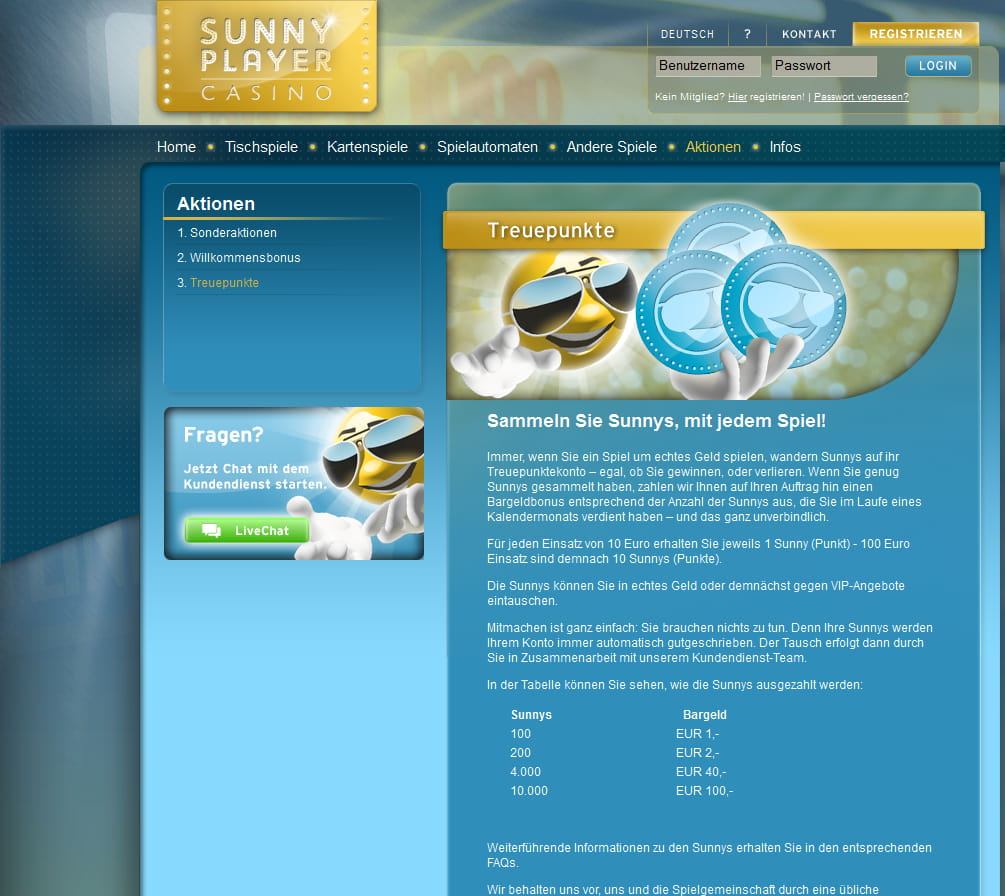This screenshot has width=1005, height=896.
Task: Click the 'Aktionen' sidebar heading
Action: pos(216,204)
